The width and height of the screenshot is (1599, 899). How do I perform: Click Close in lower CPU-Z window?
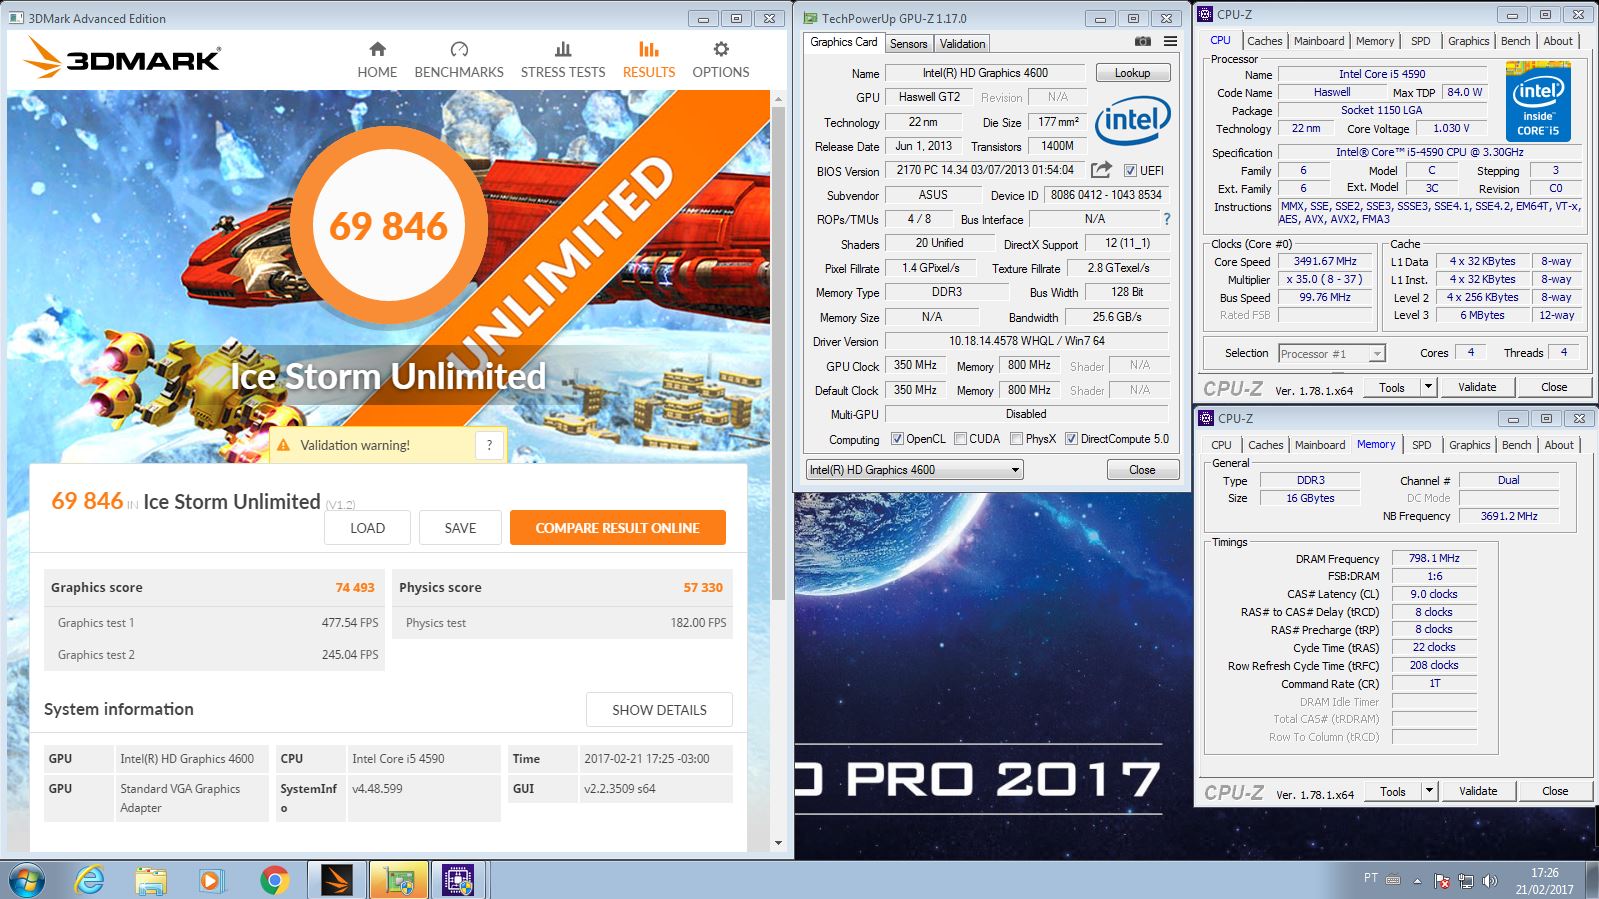1555,791
